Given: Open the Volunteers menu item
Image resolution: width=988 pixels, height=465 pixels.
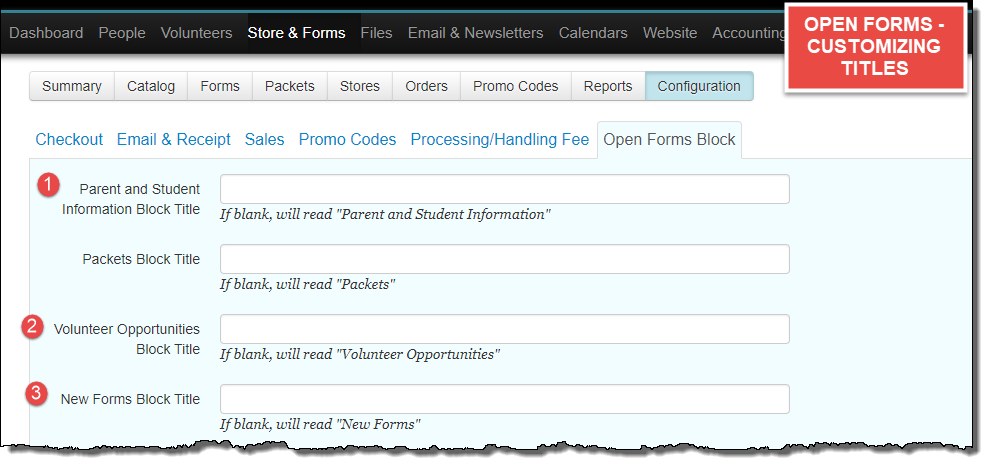Looking at the screenshot, I should pyautogui.click(x=196, y=33).
